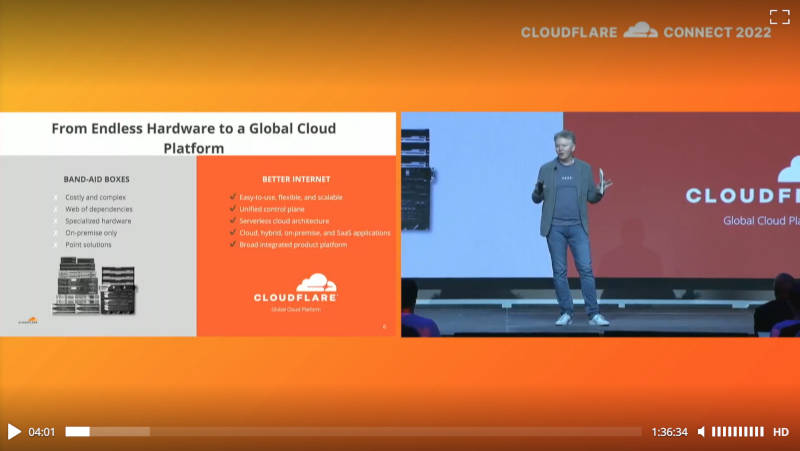Screen dimensions: 800x451
Task: Click the speaker video feed
Action: 601,224
